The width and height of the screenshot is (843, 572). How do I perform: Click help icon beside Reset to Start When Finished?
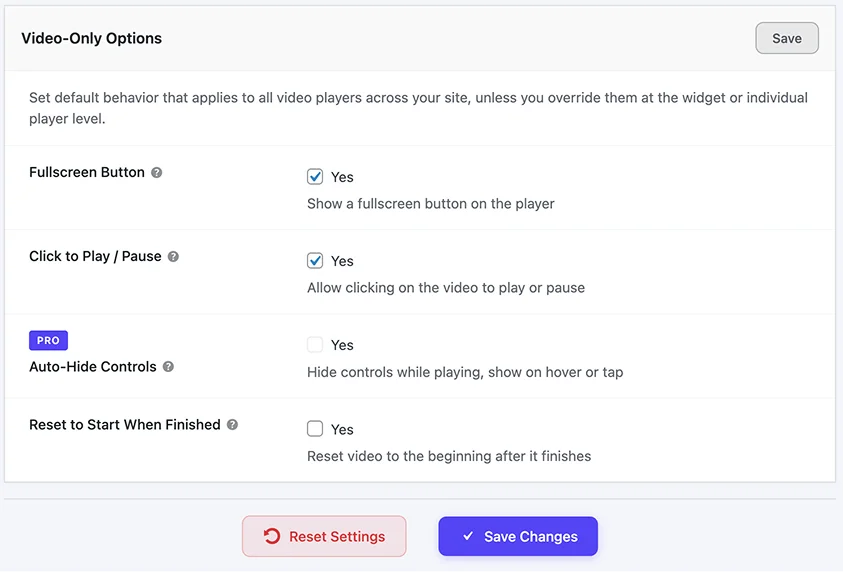click(x=232, y=425)
